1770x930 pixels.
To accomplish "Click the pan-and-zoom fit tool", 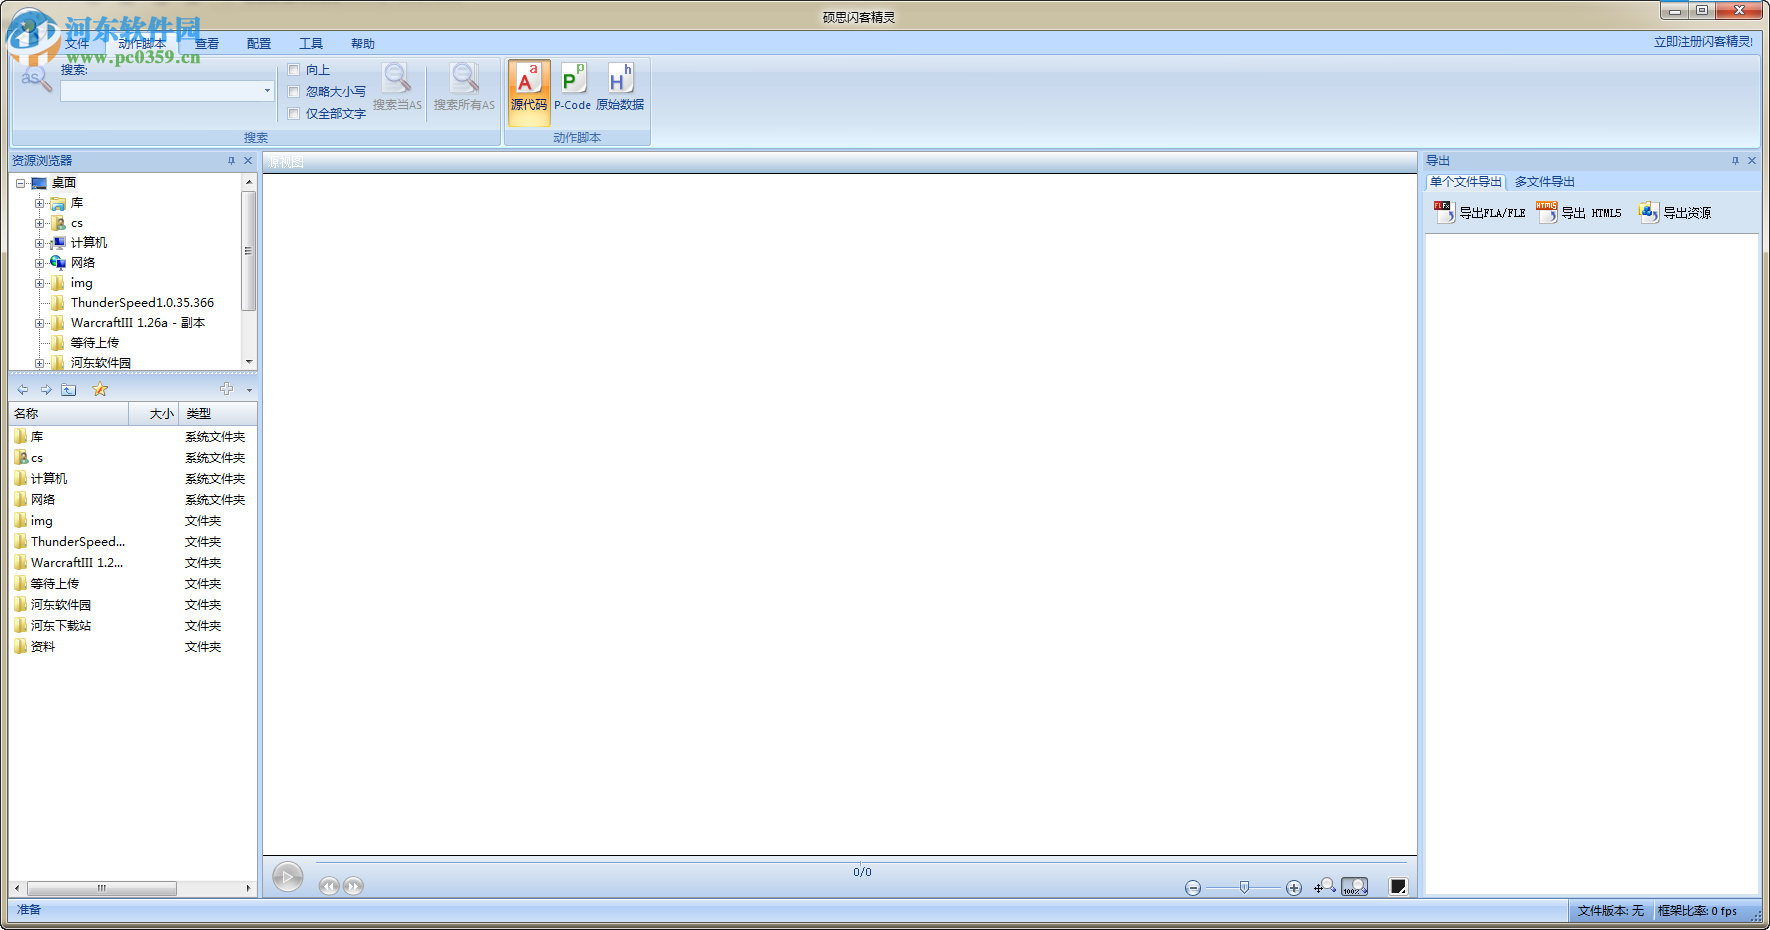I will point(1324,886).
